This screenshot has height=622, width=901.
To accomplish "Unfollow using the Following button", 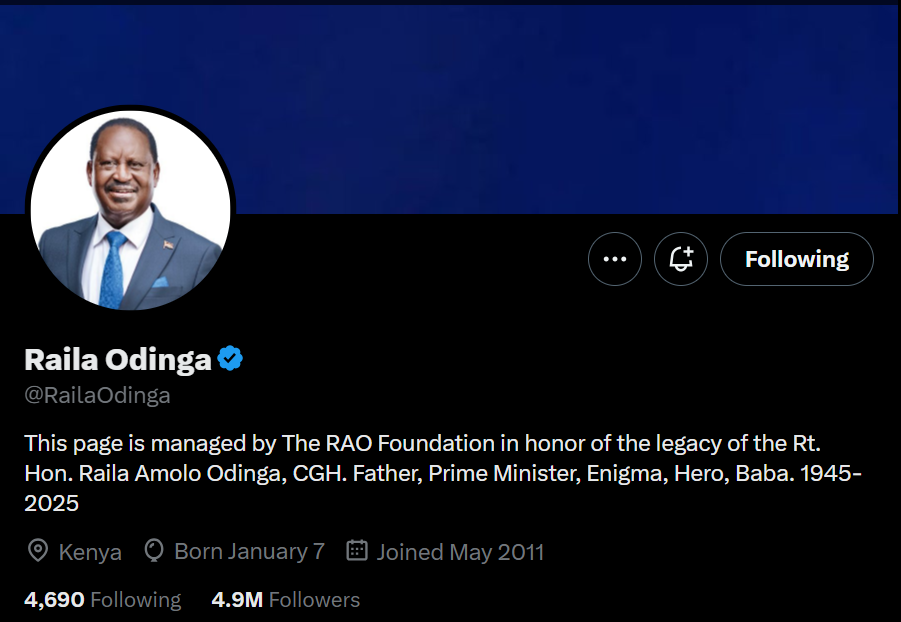I will tap(796, 259).
